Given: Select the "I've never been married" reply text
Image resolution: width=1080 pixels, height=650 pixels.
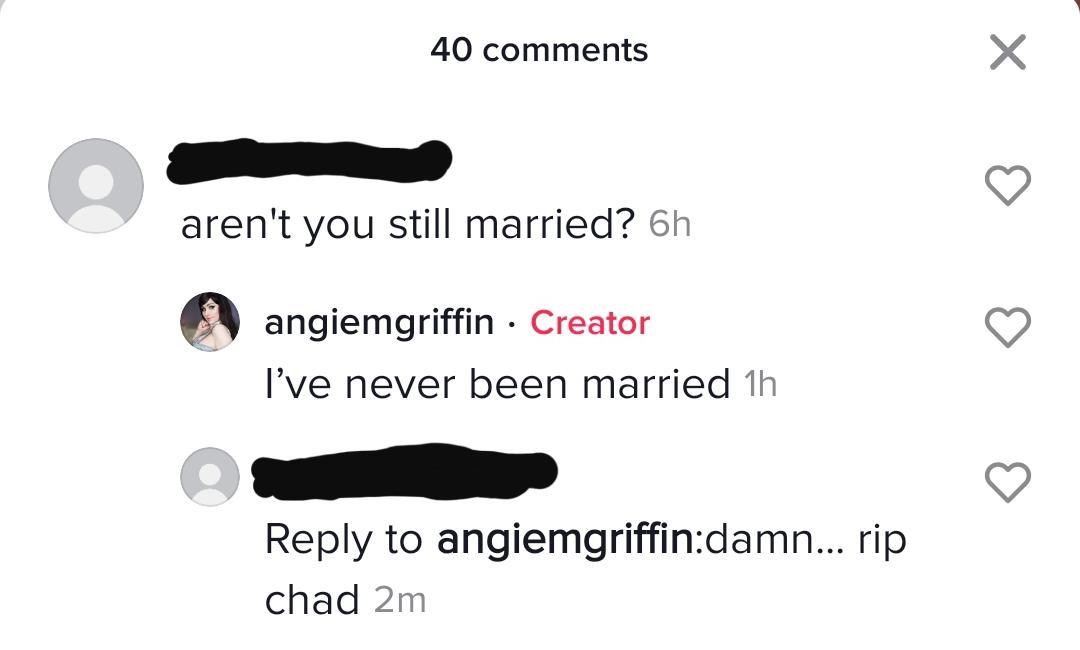Looking at the screenshot, I should [497, 384].
